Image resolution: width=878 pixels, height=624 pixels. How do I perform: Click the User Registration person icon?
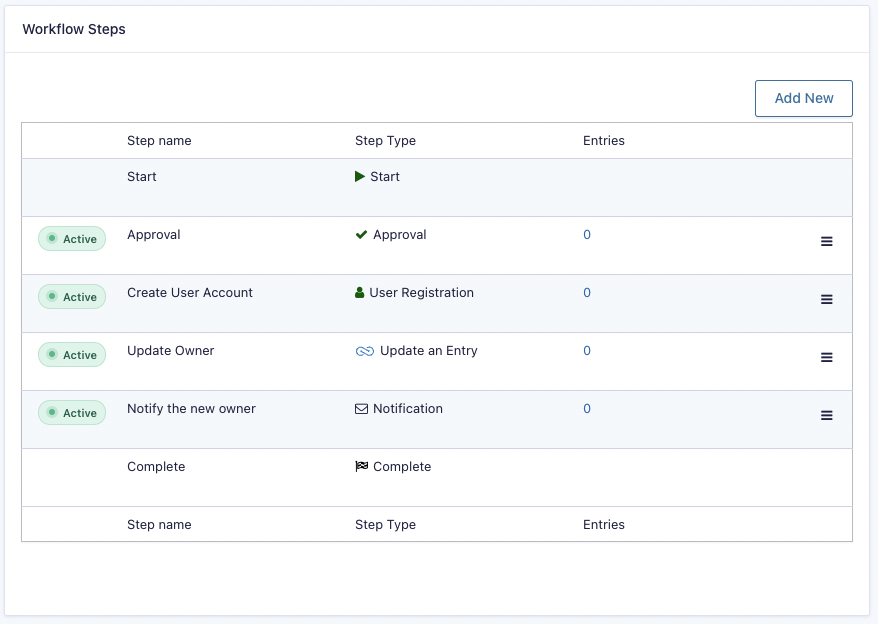coord(360,293)
